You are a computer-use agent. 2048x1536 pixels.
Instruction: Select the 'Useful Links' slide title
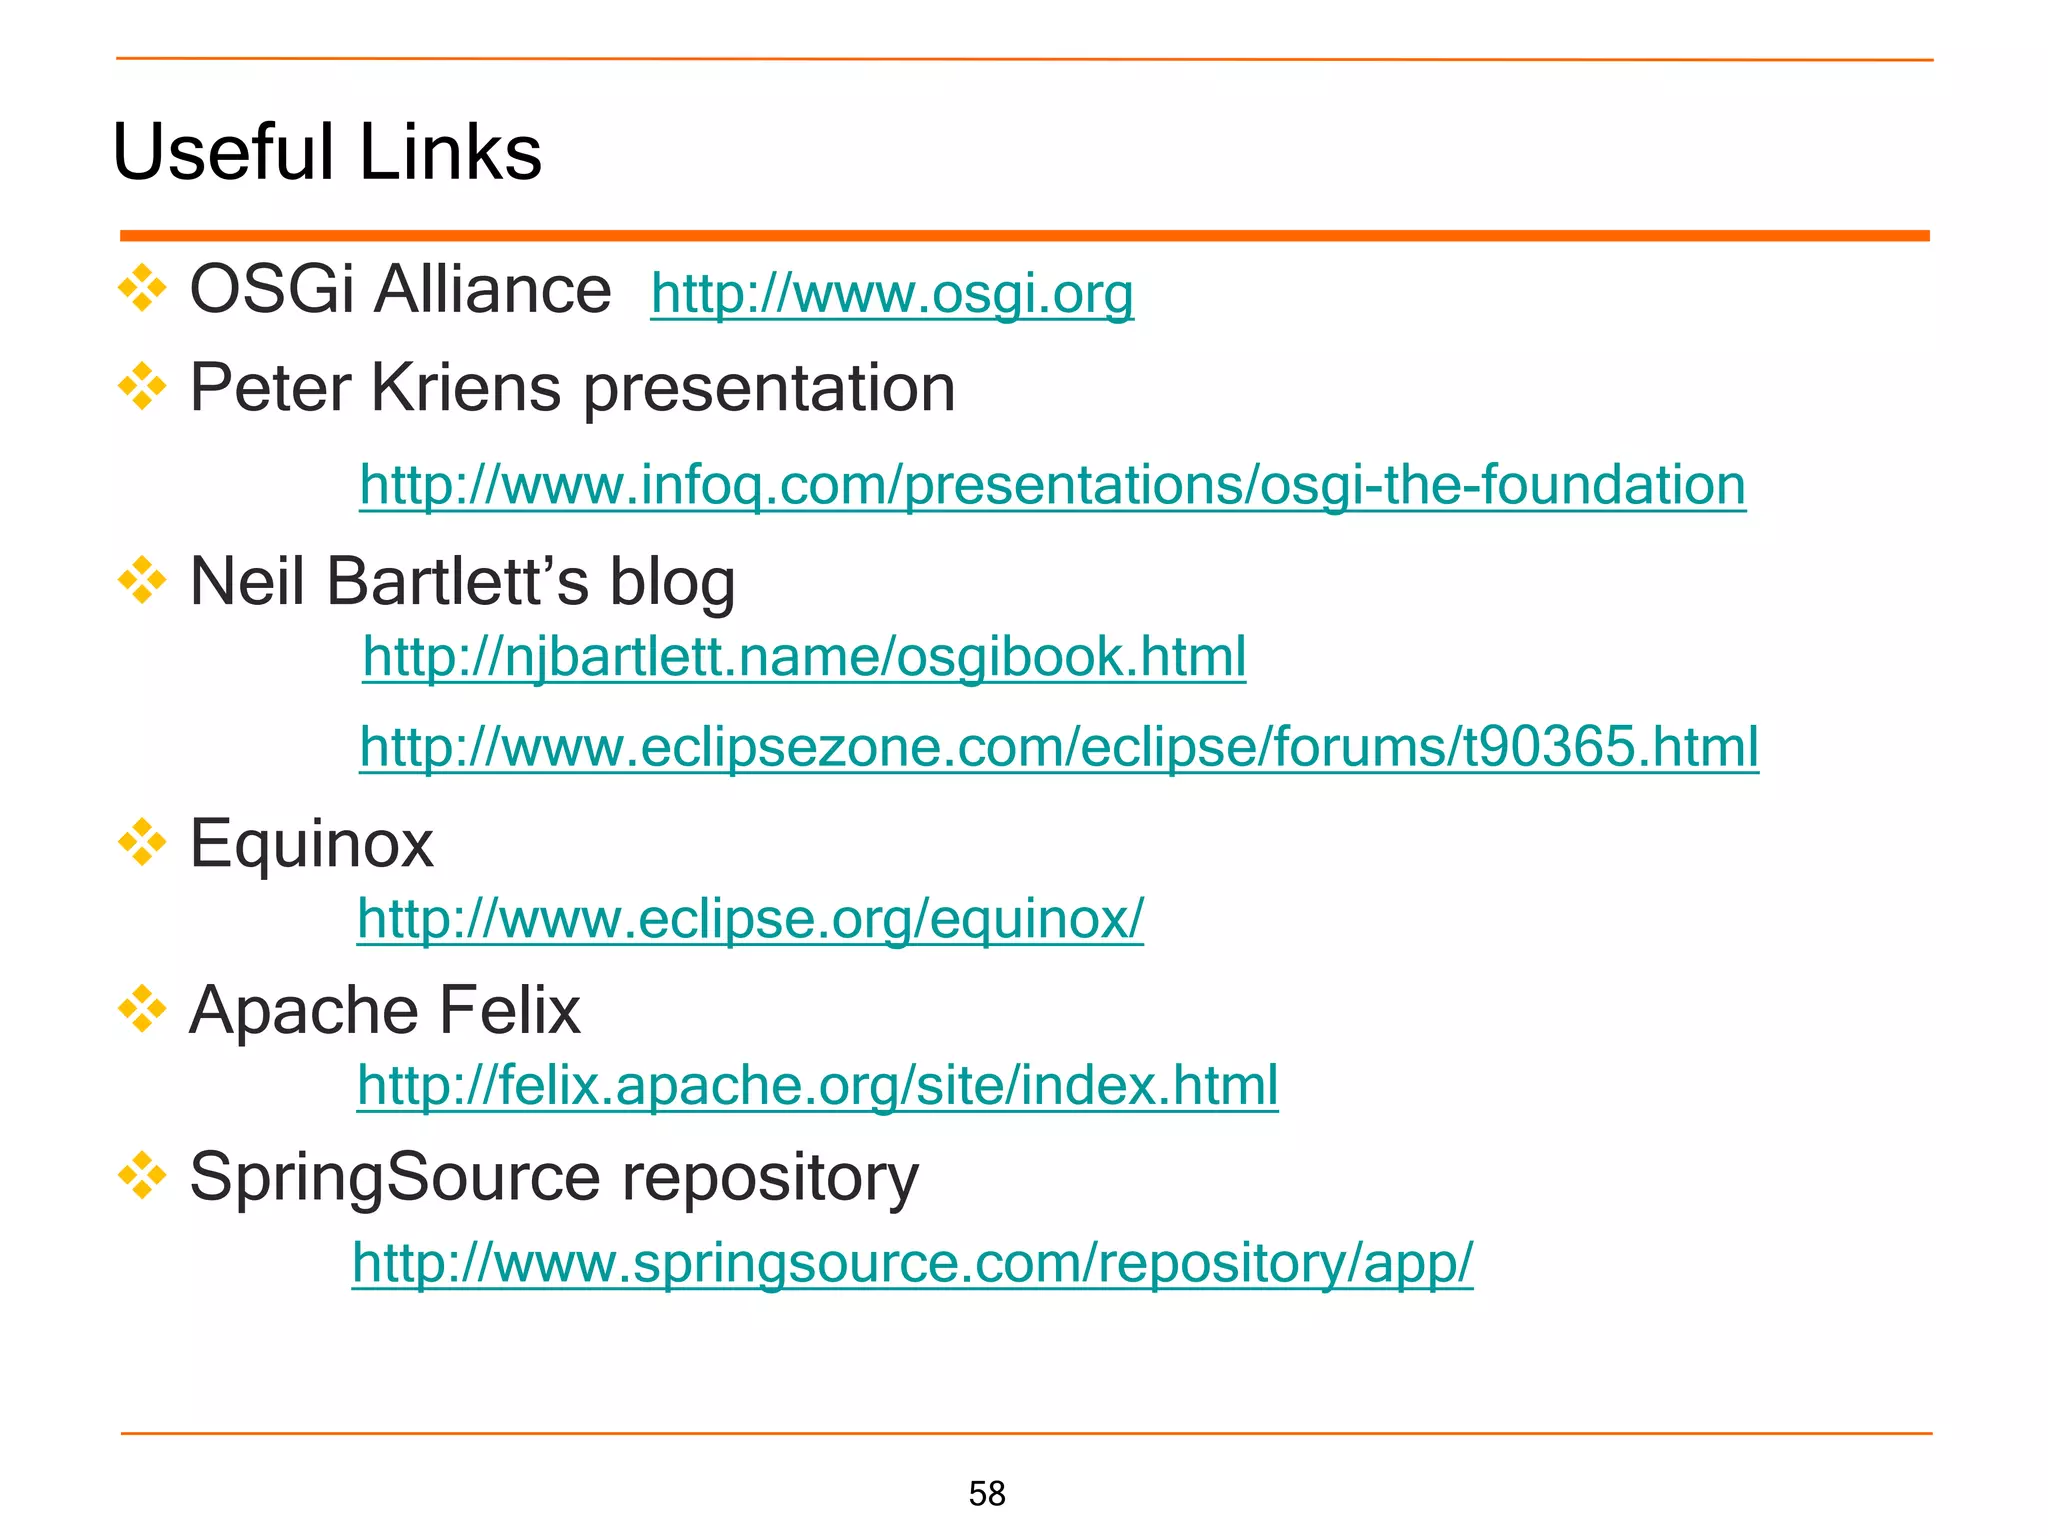(x=327, y=152)
